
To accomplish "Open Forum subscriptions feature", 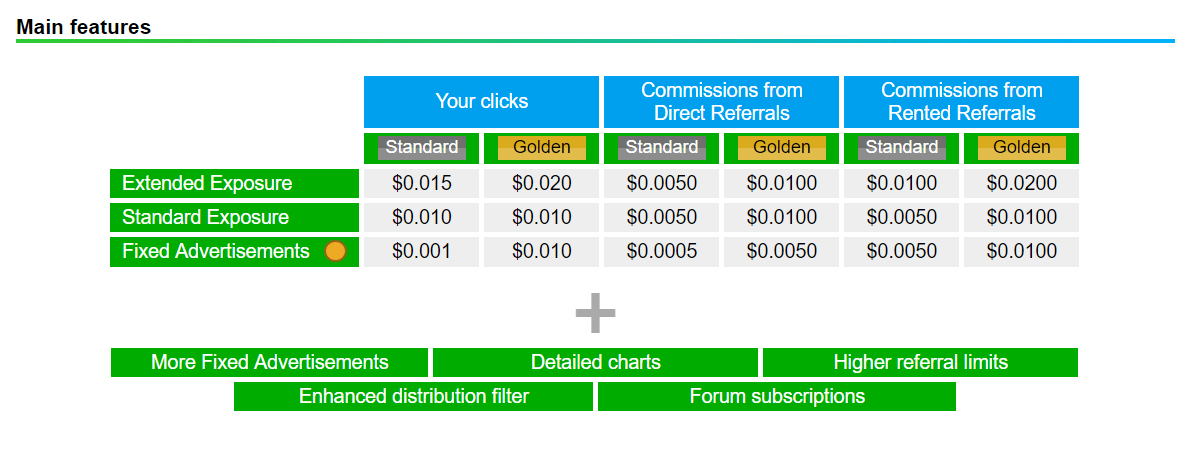I will coord(777,397).
